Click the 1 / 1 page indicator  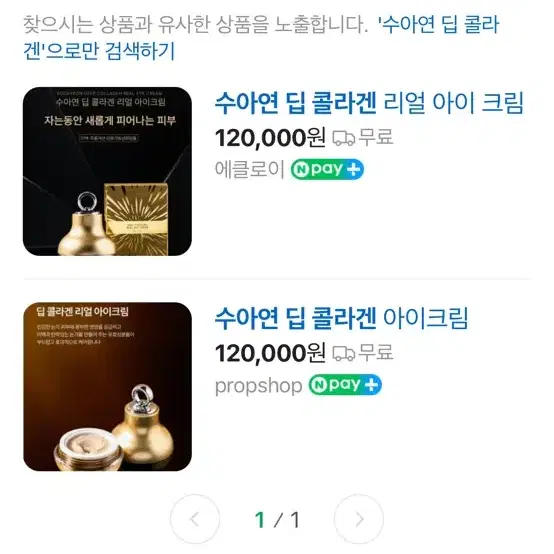click(x=277, y=520)
